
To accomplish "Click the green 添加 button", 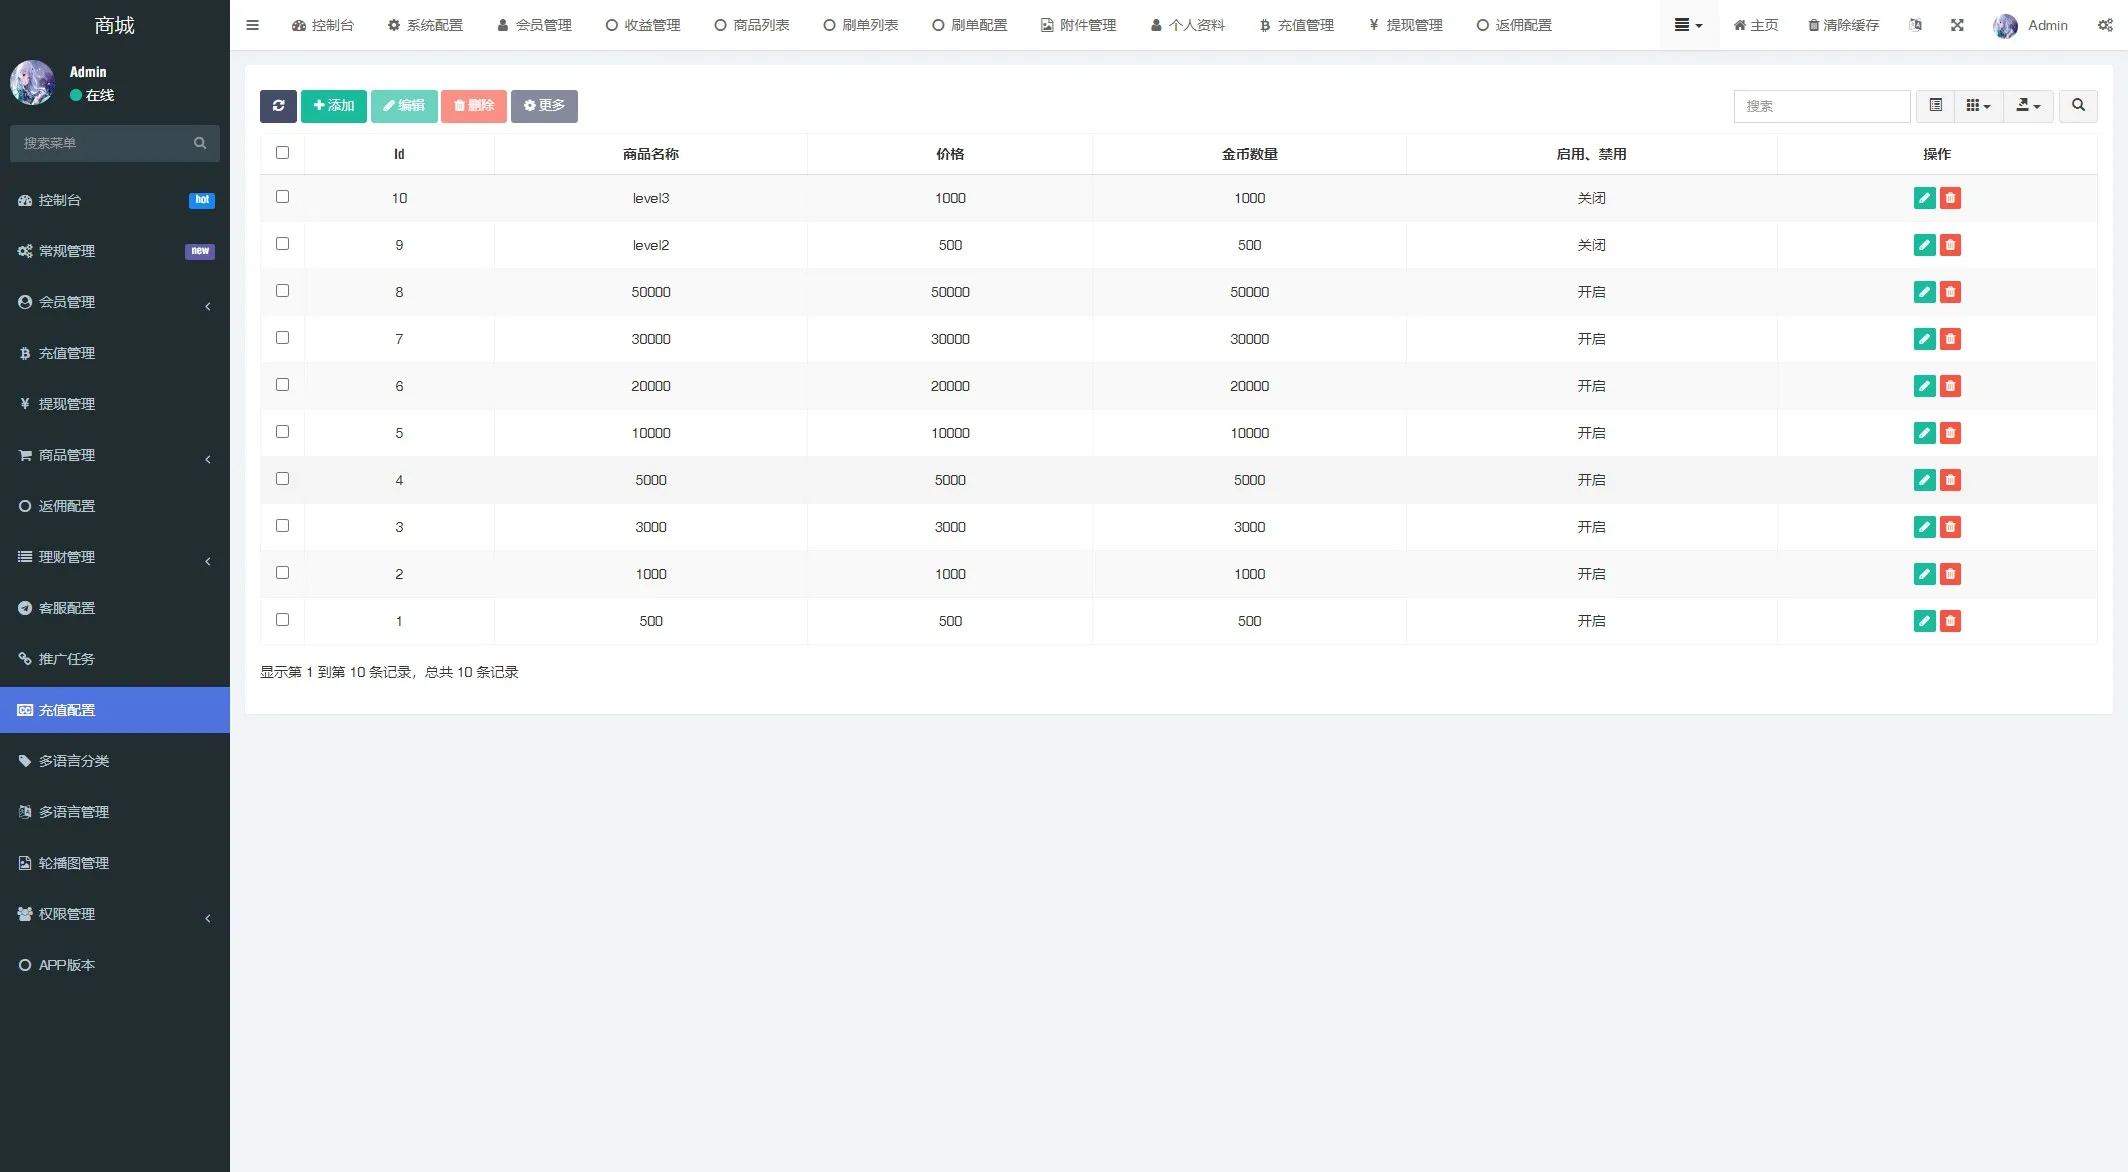I will [x=334, y=106].
